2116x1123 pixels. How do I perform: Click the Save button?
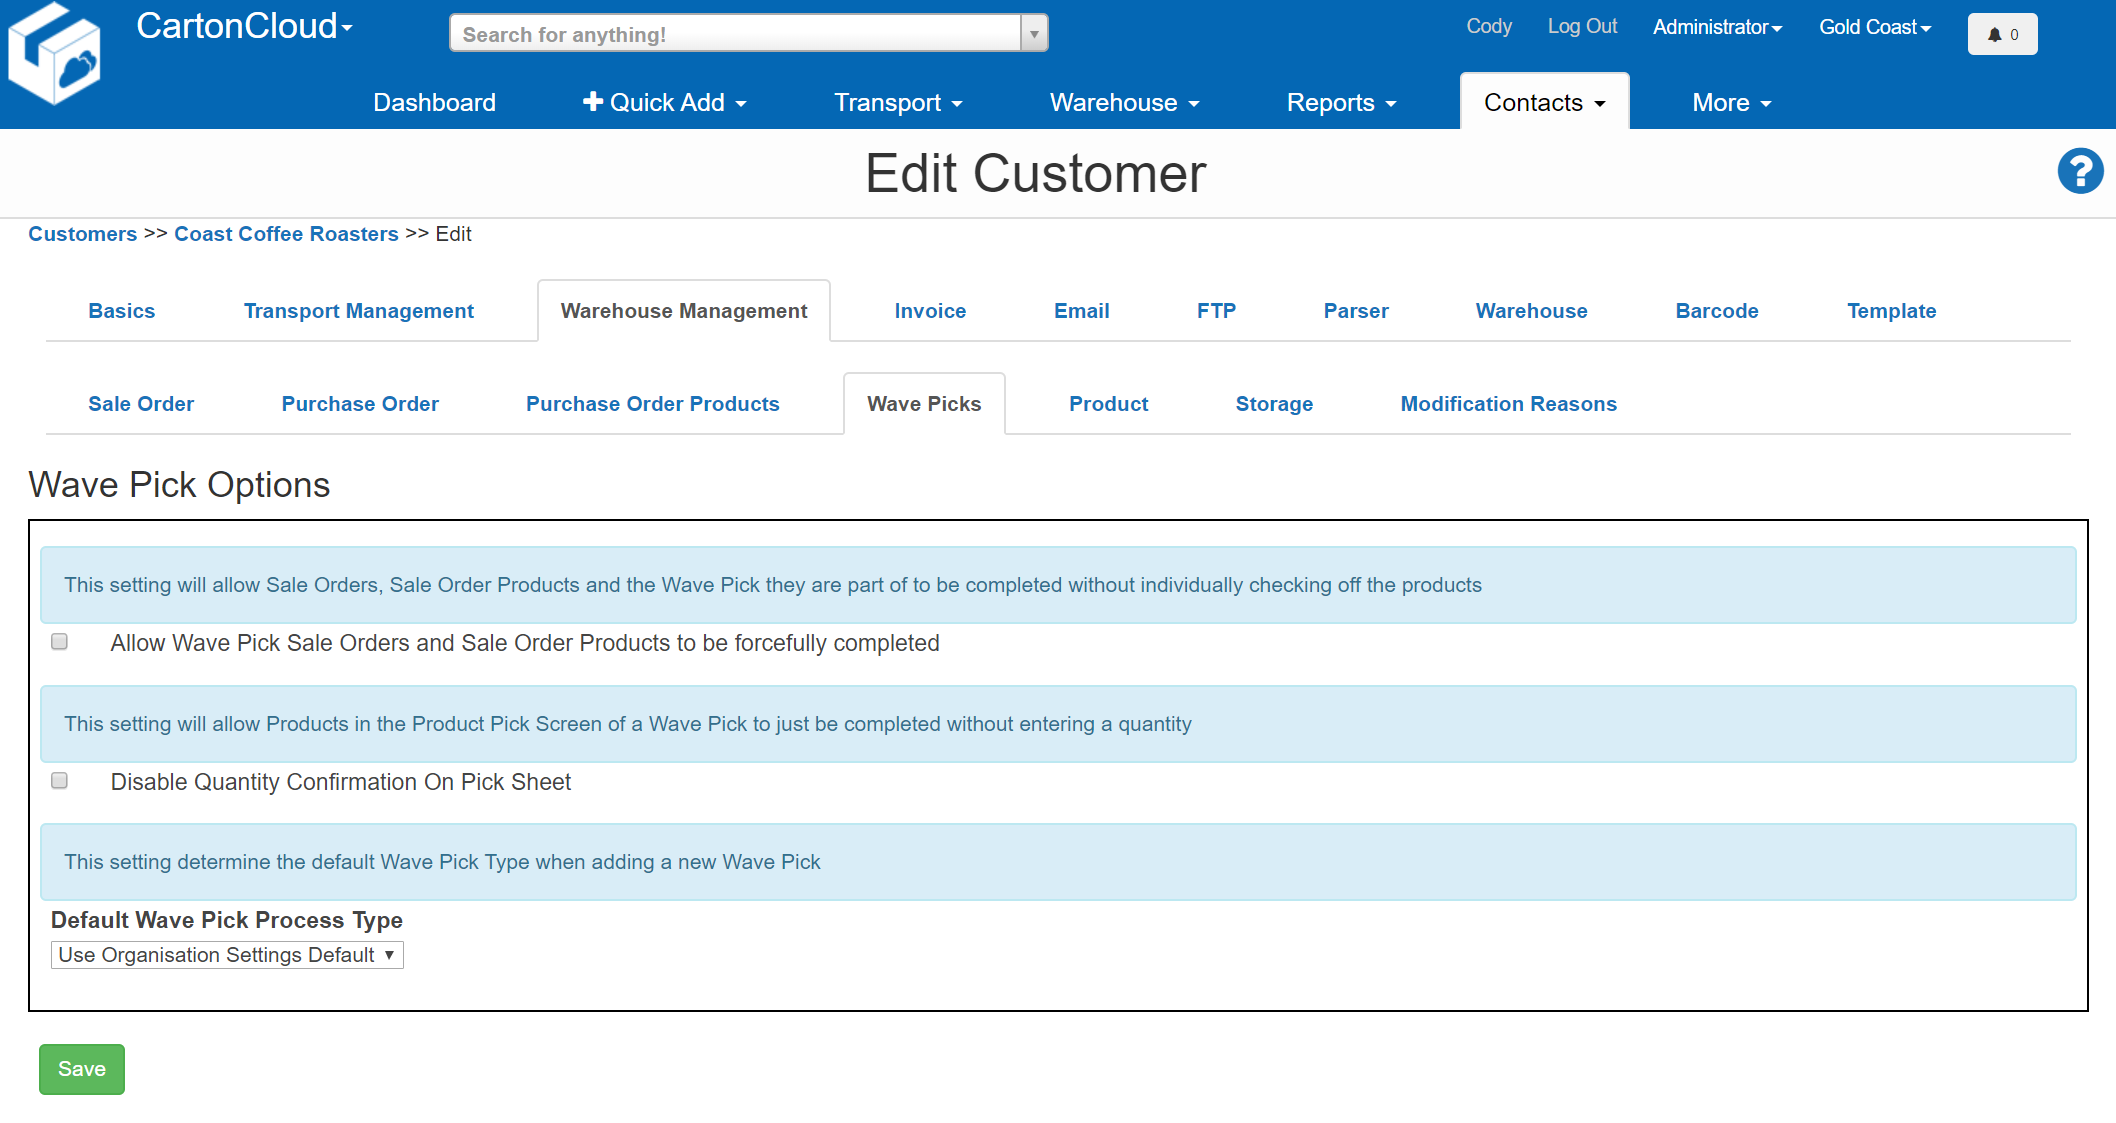pyautogui.click(x=81, y=1069)
